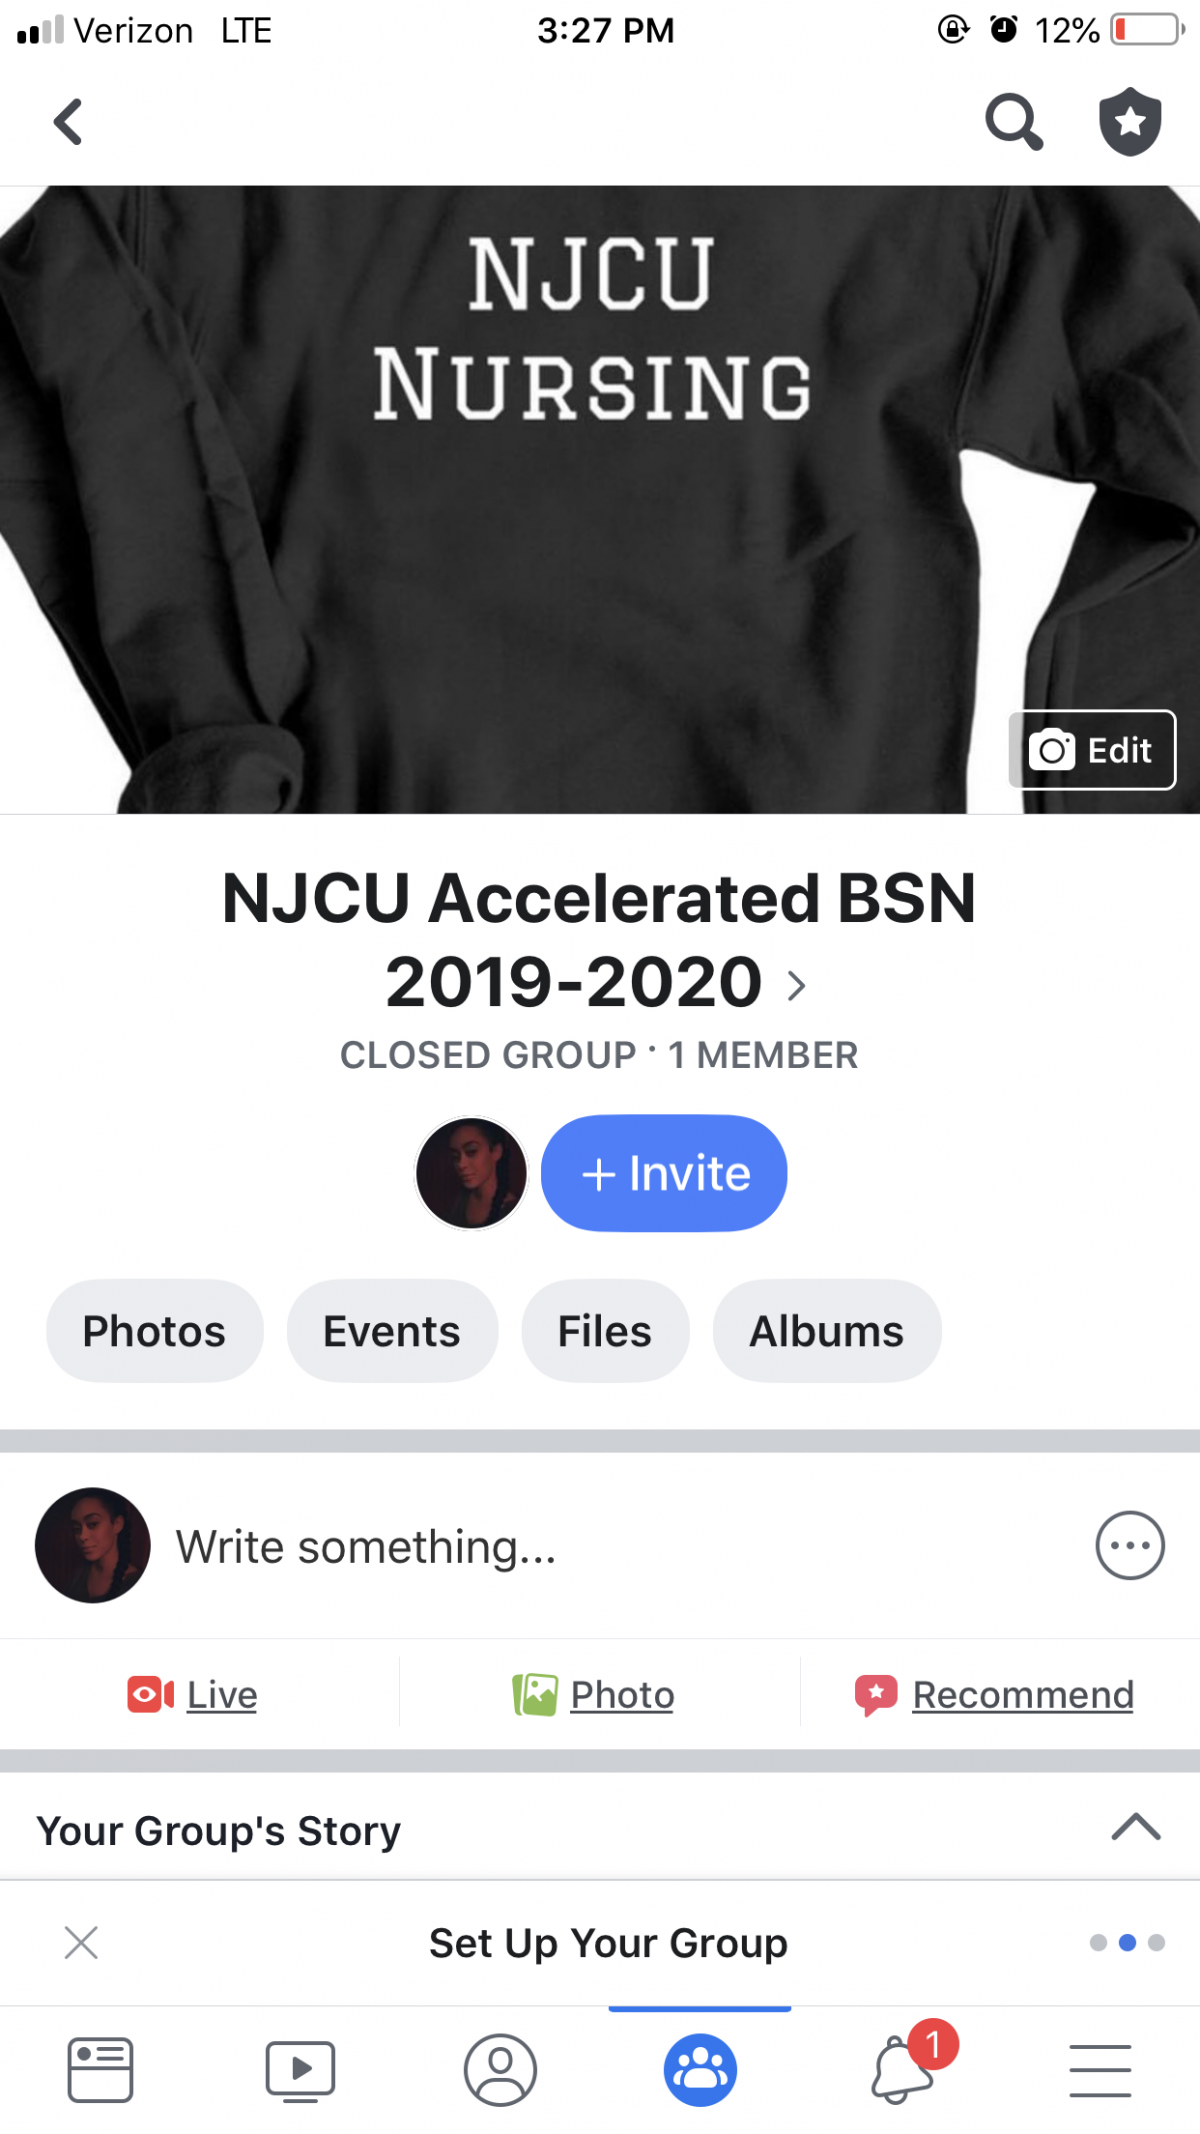
Task: Switch to the Photos tab
Action: [x=154, y=1331]
